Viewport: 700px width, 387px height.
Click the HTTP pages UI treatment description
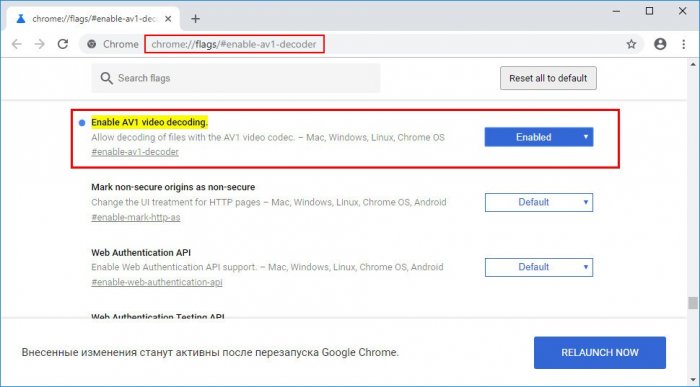pyautogui.click(x=269, y=202)
